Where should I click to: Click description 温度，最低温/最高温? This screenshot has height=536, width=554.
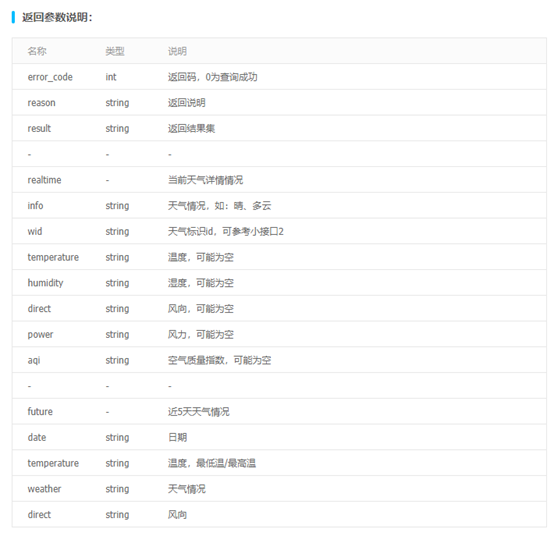click(x=212, y=463)
